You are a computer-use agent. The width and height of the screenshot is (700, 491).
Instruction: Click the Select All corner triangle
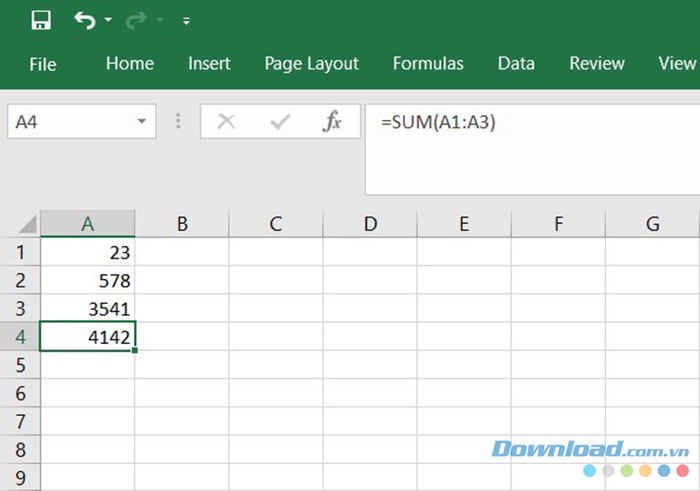[x=27, y=225]
